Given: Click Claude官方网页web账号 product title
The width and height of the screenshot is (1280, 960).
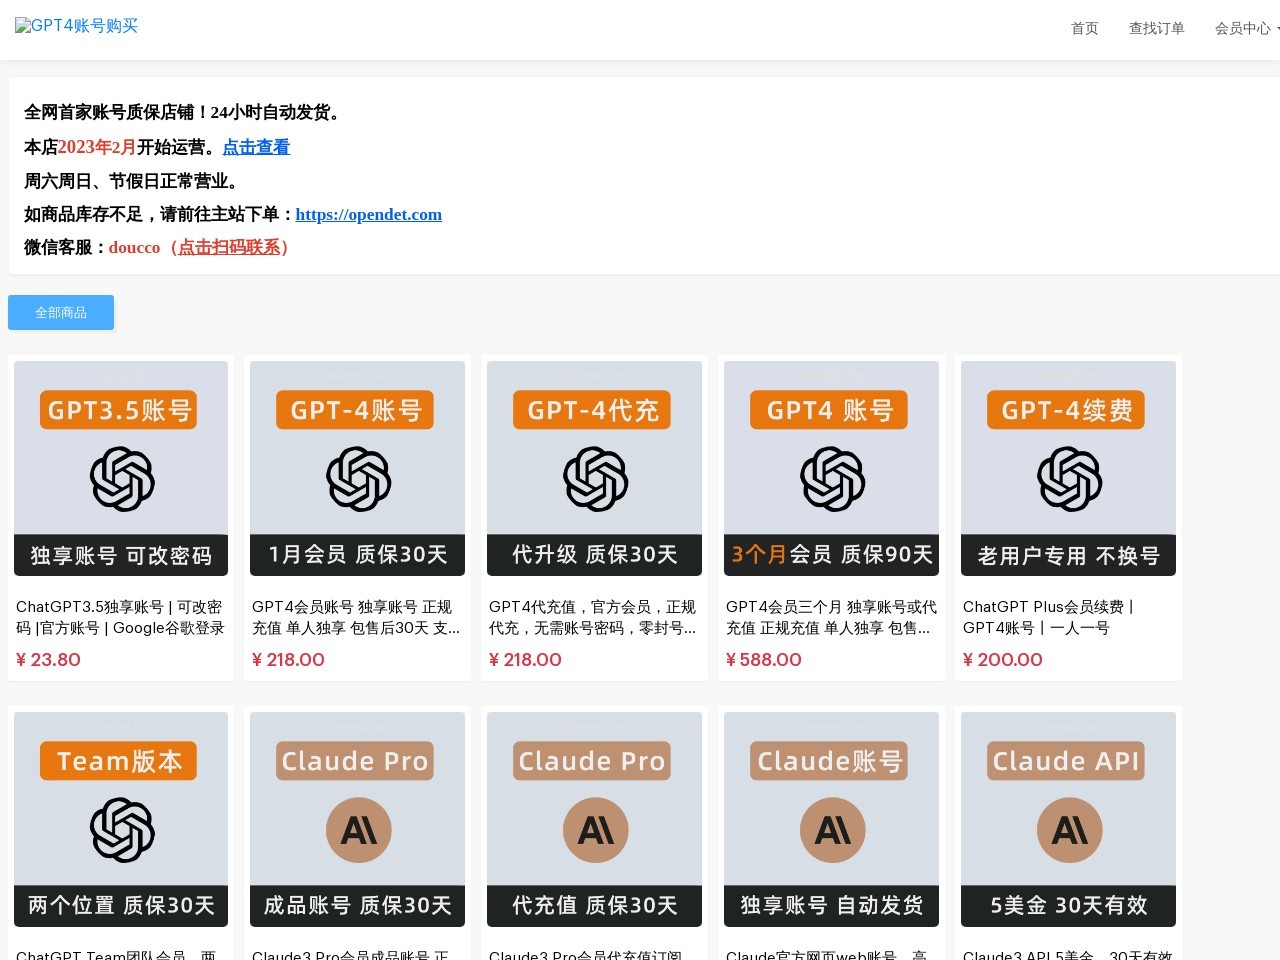Looking at the screenshot, I should point(826,954).
